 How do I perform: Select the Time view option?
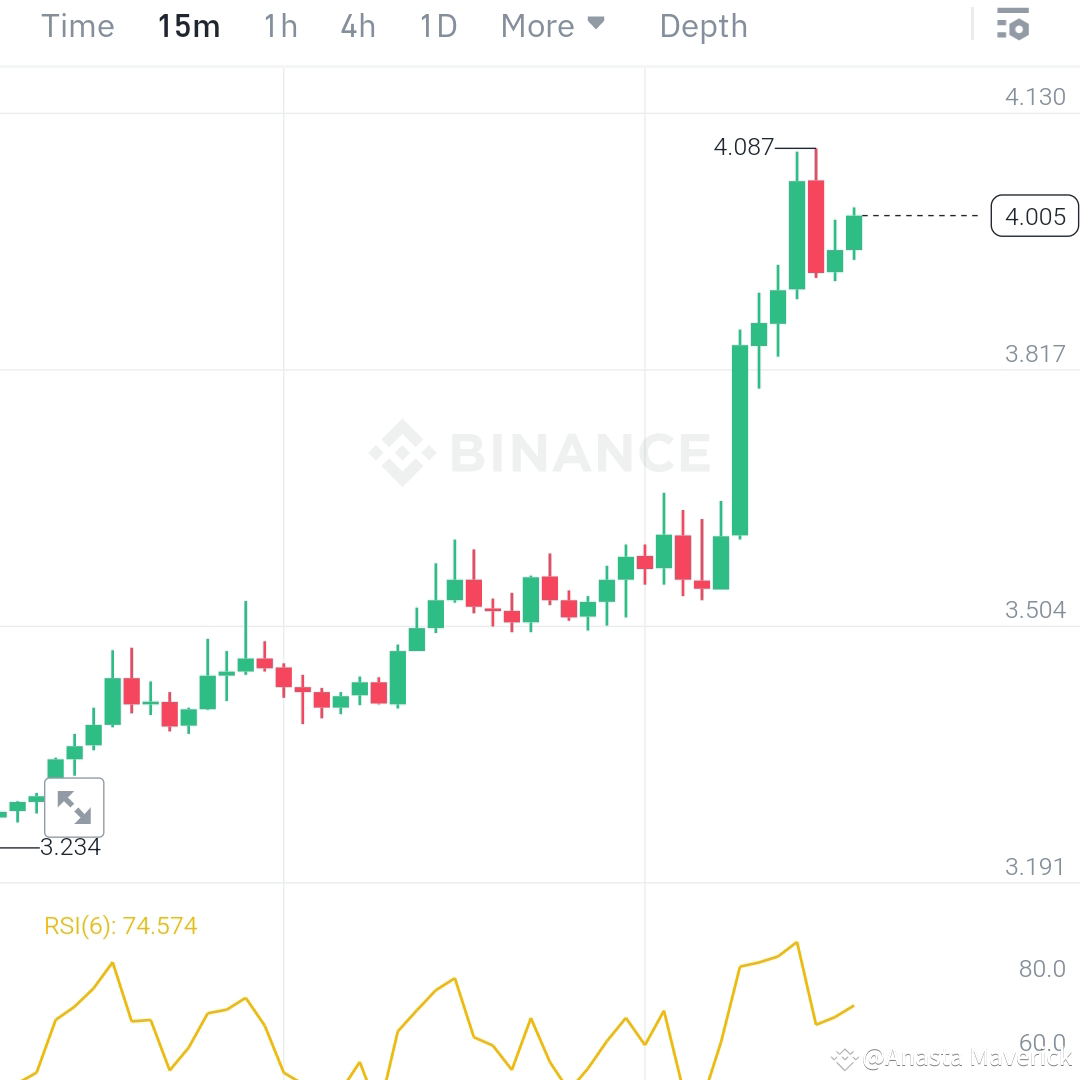coord(77,26)
